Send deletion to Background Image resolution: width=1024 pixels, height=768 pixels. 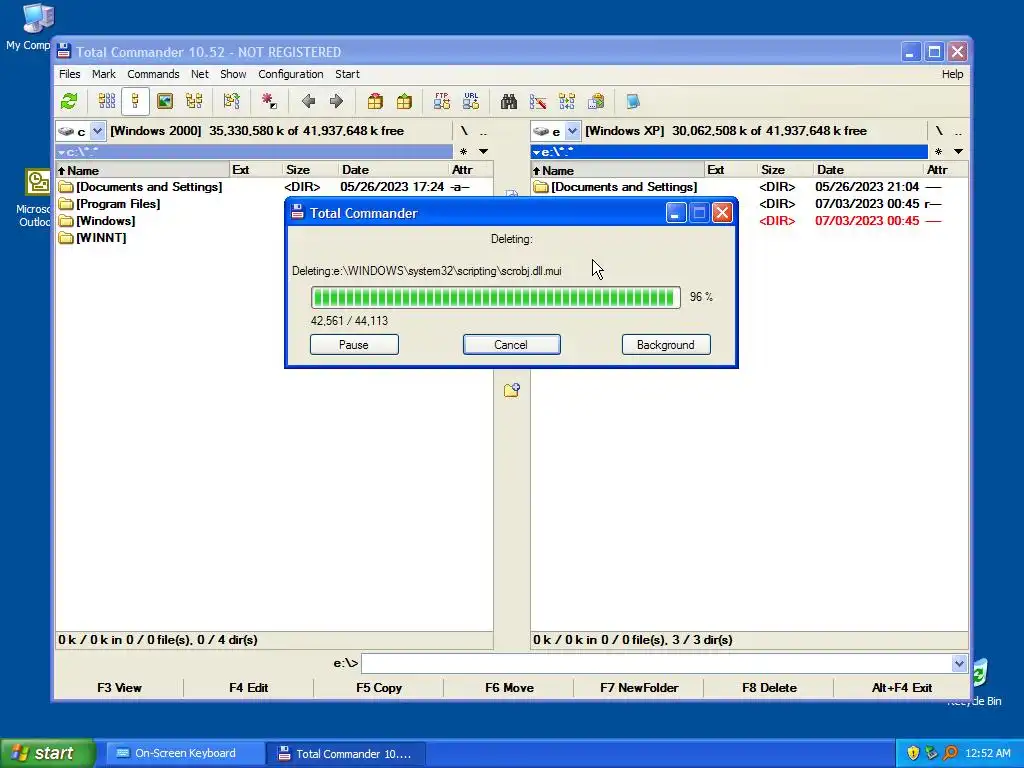(665, 345)
